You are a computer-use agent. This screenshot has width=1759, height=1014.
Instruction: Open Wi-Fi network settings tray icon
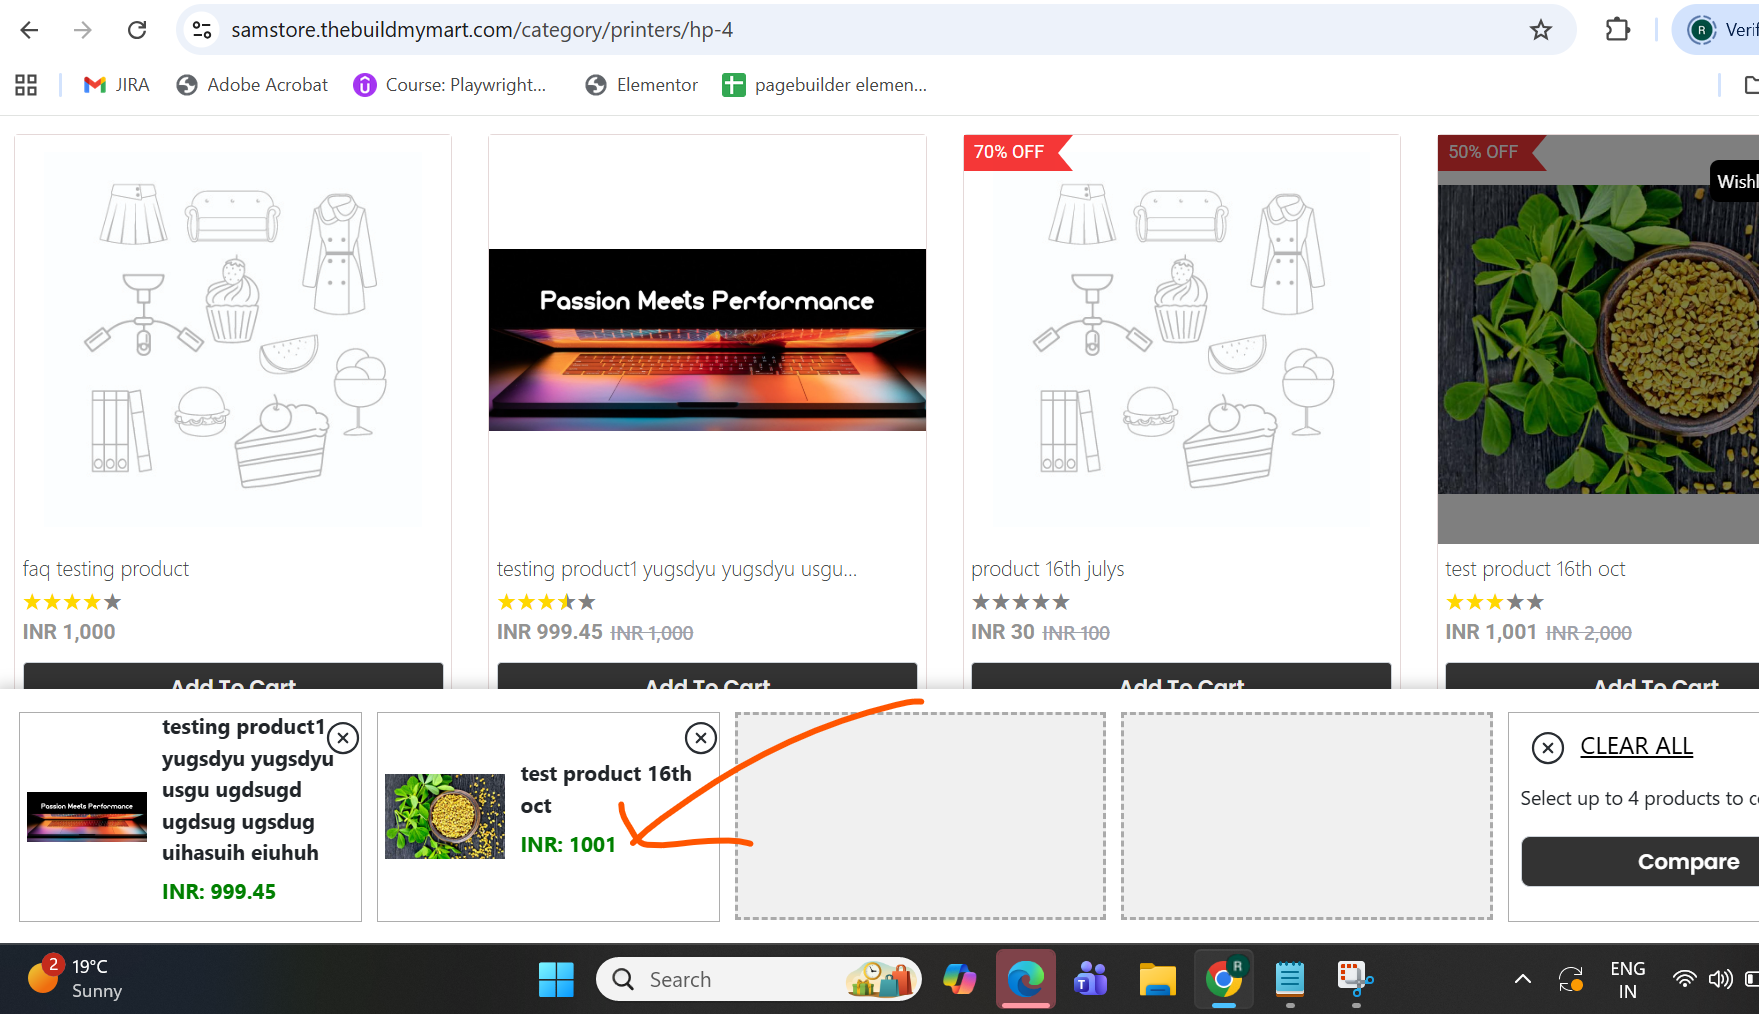pos(1685,980)
